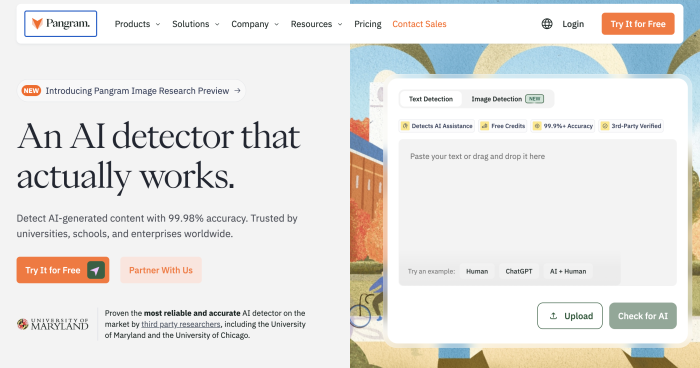Click the upload arrow icon on the Upload button

(x=553, y=316)
